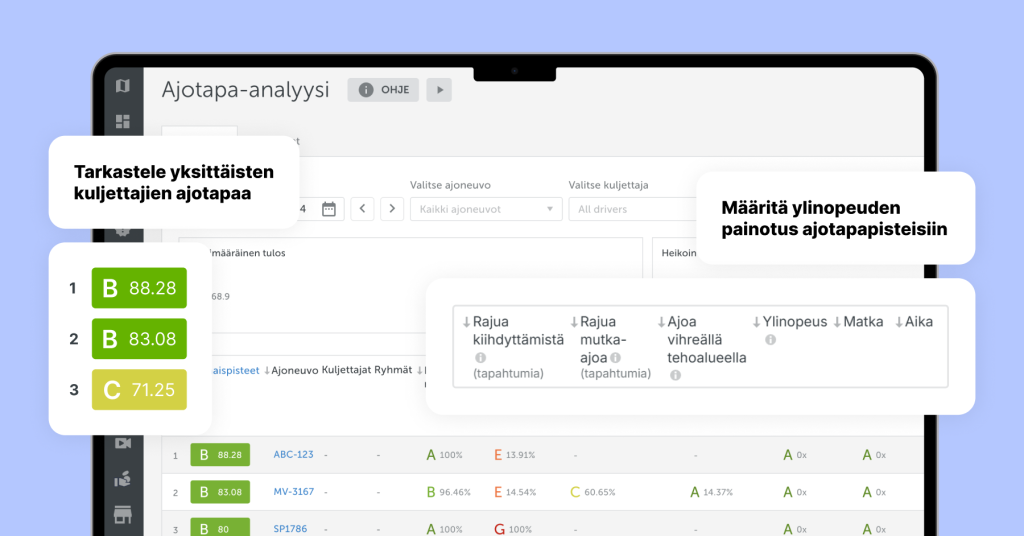Click the OHJE help button
Screen dimensions: 1024x536
pyautogui.click(x=383, y=90)
